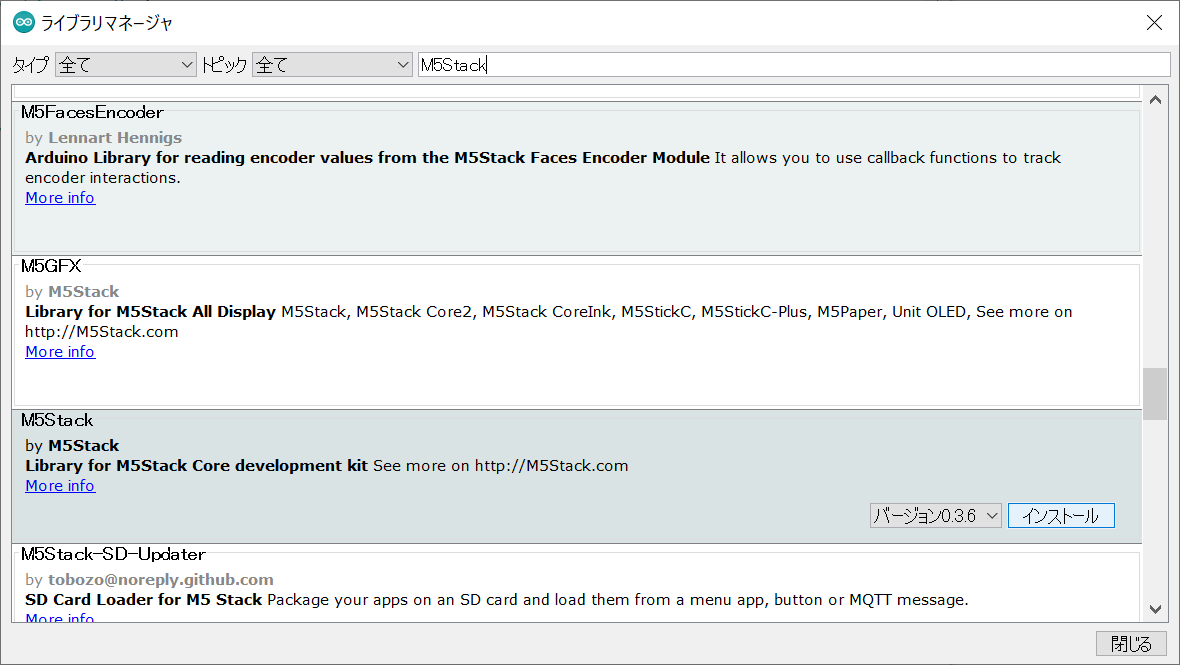Viewport: 1180px width, 665px height.
Task: Open More info link for M5Stack-SD-Updater
Action: (60, 618)
